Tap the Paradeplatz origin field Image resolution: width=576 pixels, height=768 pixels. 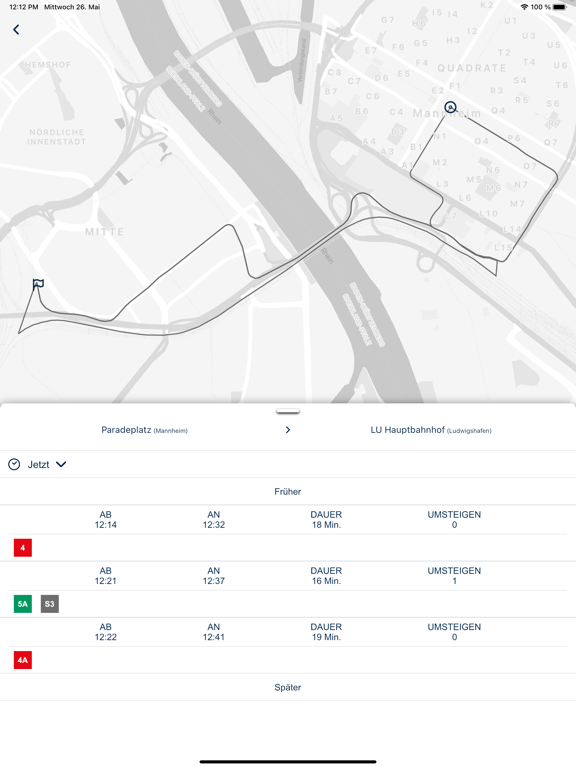click(144, 430)
